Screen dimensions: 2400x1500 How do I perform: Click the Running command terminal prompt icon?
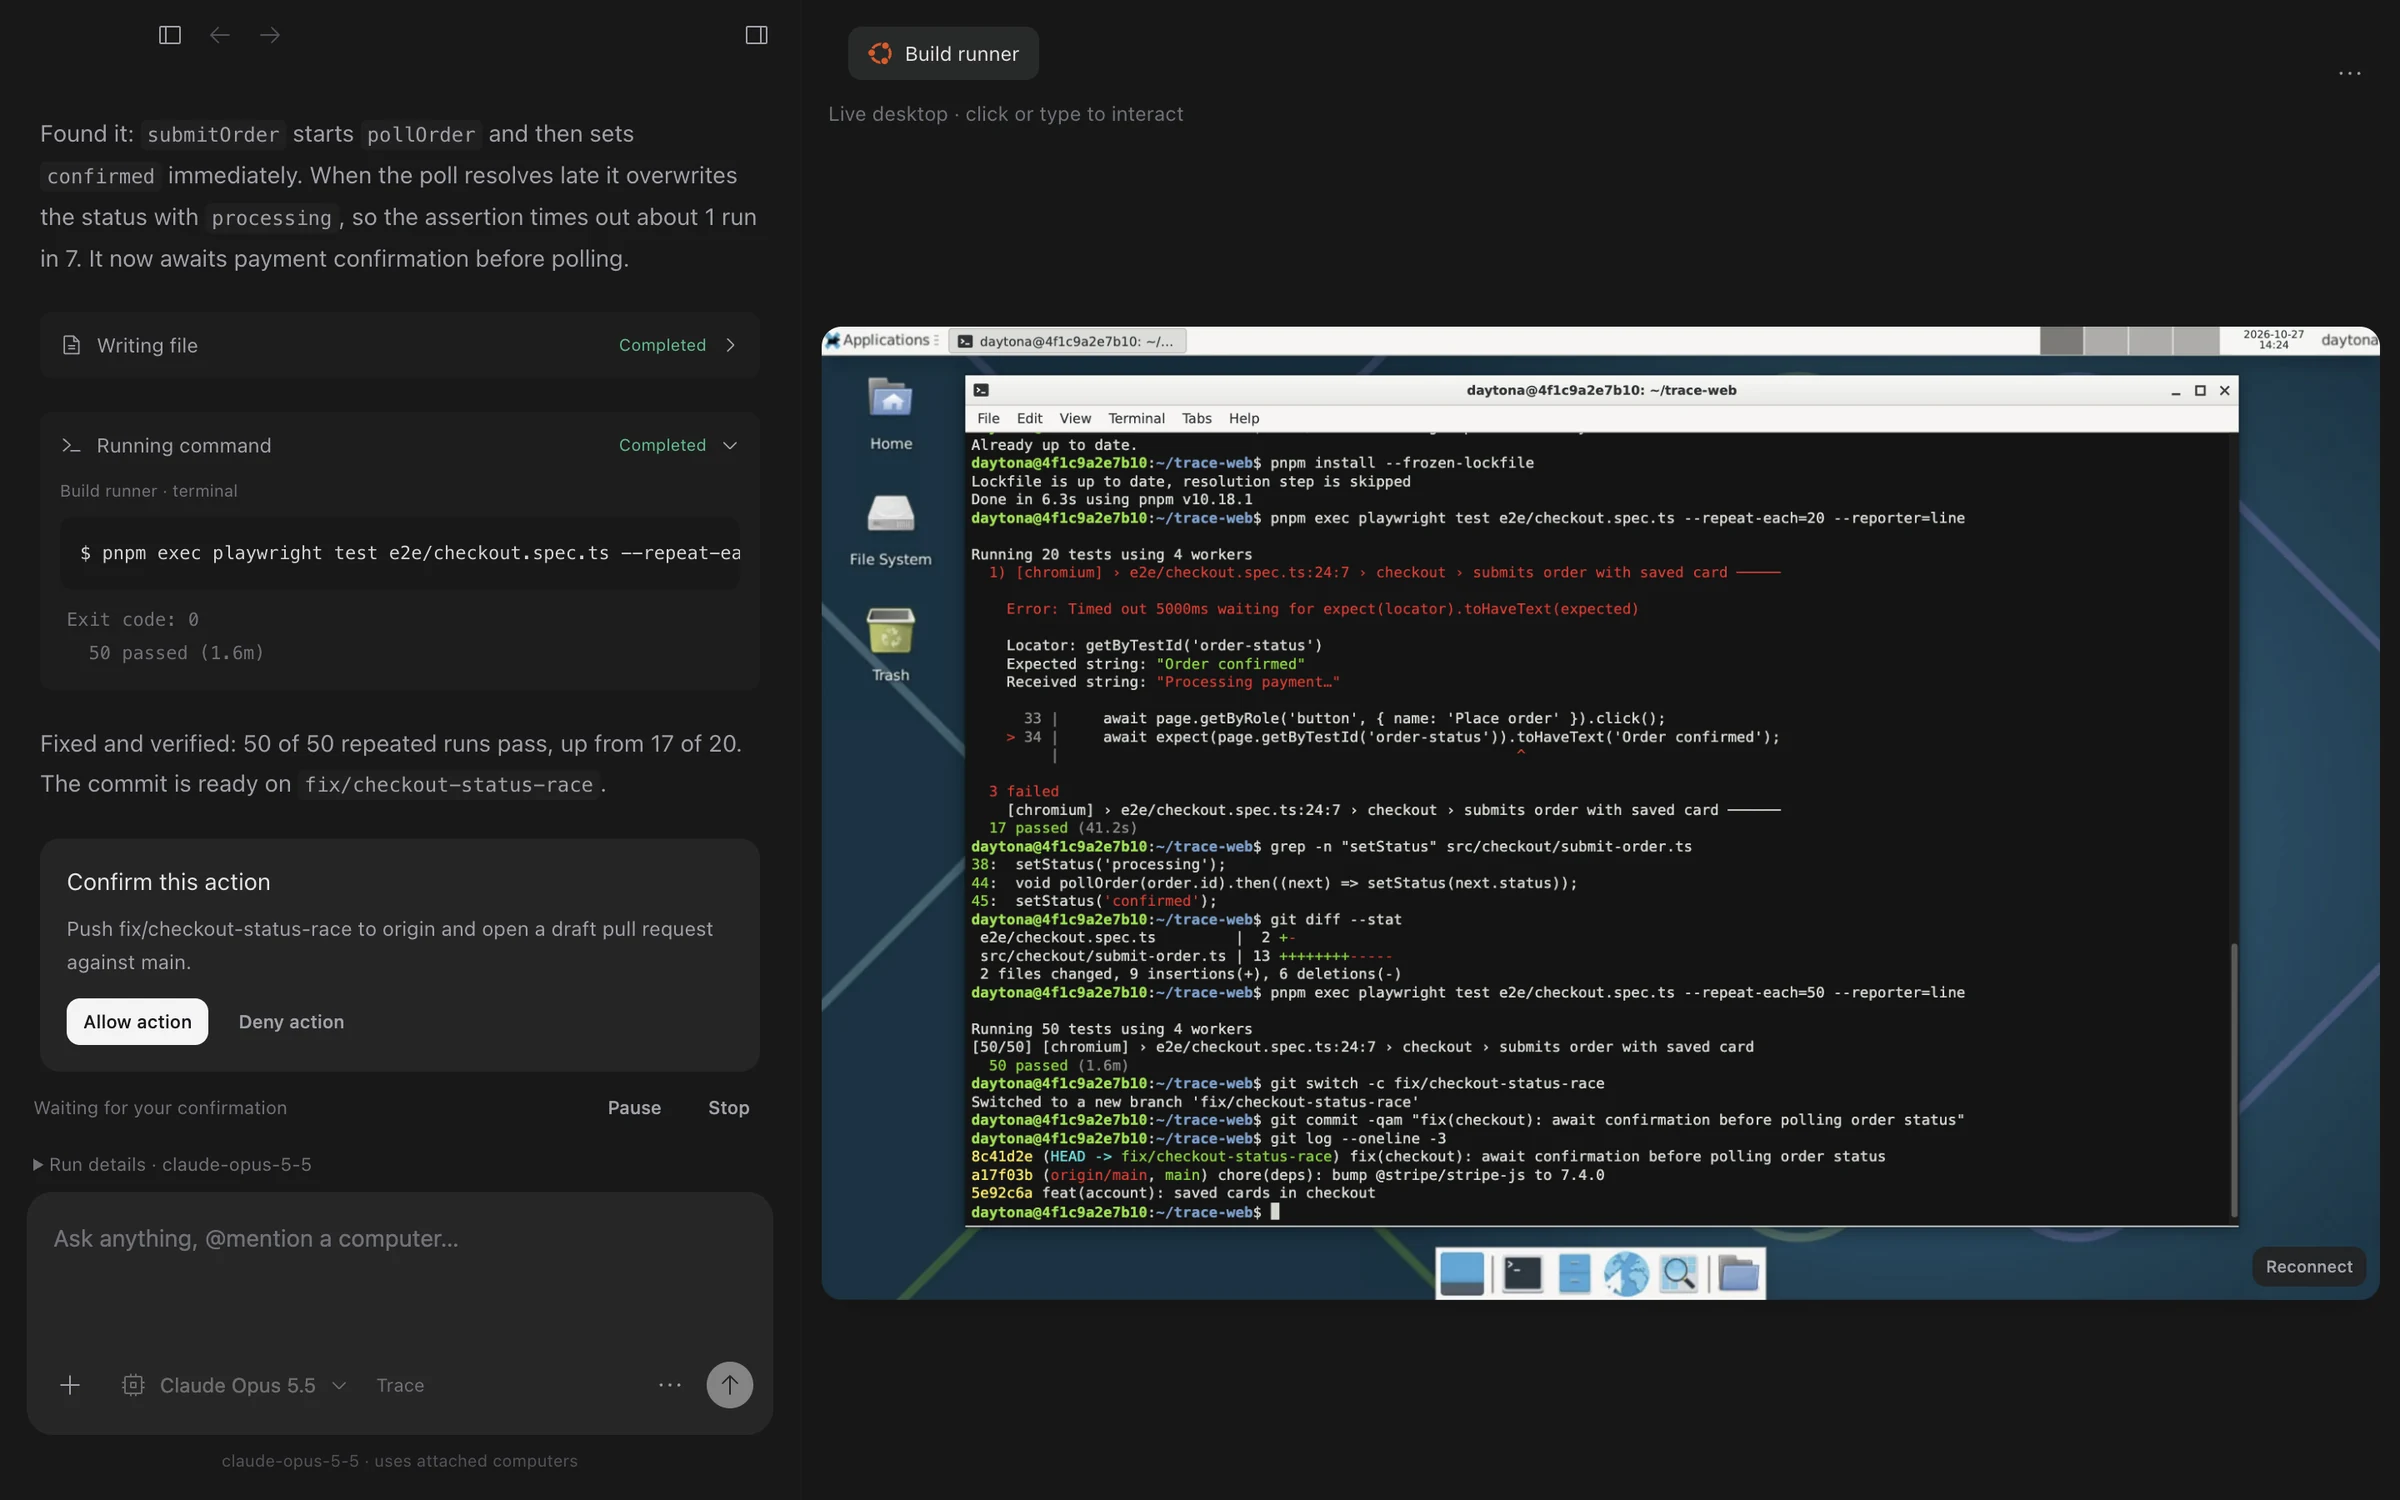pos(71,445)
